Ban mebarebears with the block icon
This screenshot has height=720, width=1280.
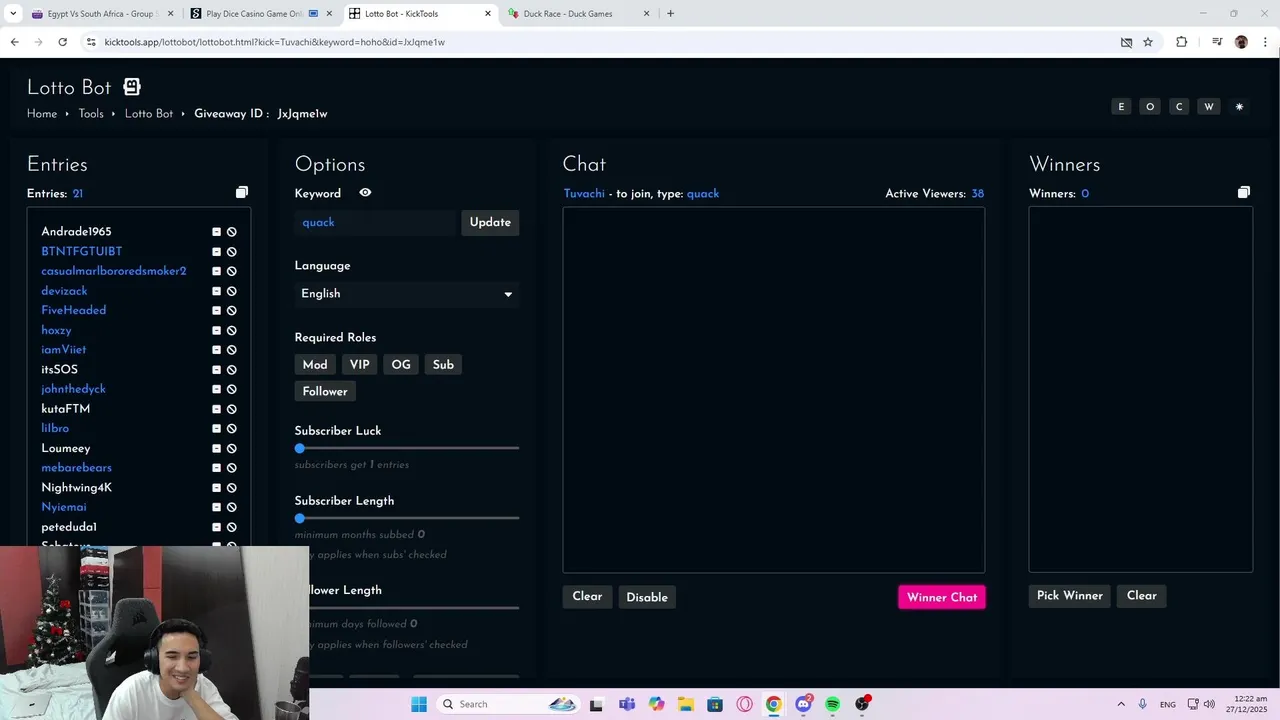tap(231, 468)
